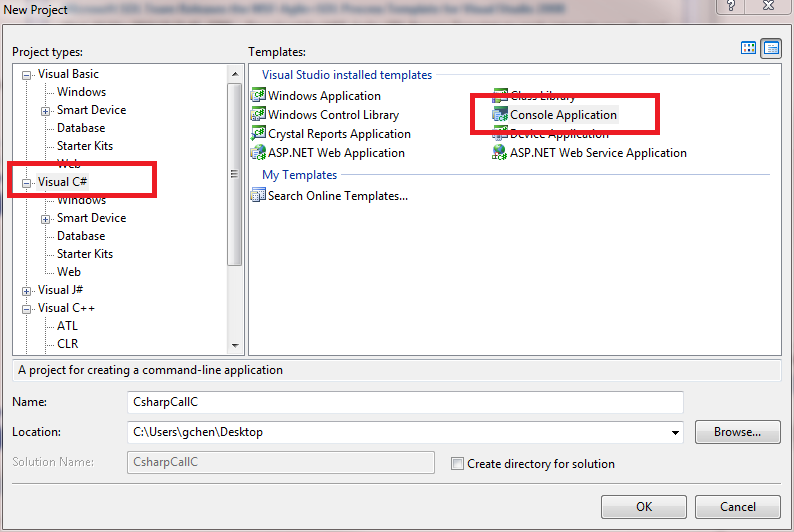Open the Search Online Templates icon
The height and width of the screenshot is (532, 794).
coord(258,195)
